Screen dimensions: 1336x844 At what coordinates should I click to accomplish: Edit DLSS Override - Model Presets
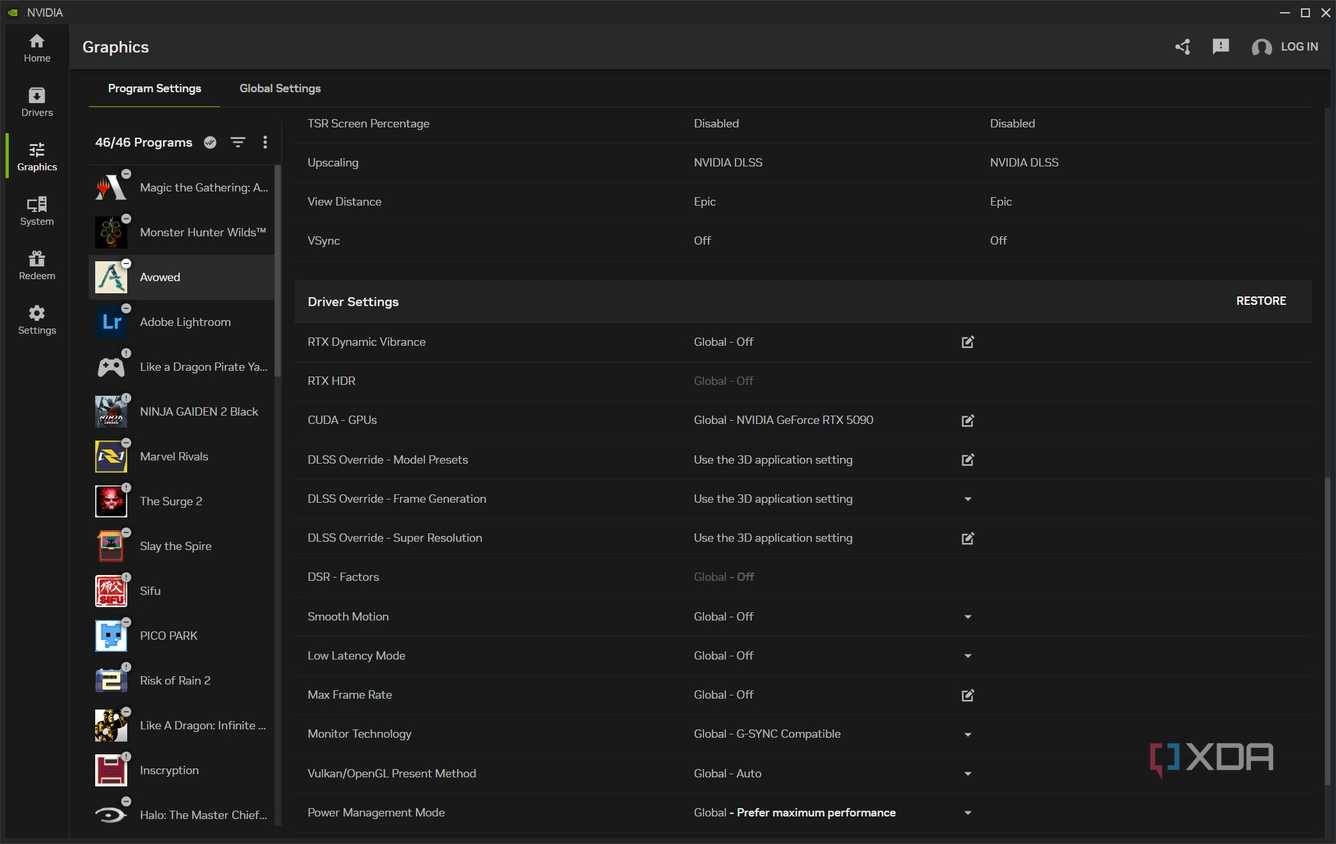(968, 460)
